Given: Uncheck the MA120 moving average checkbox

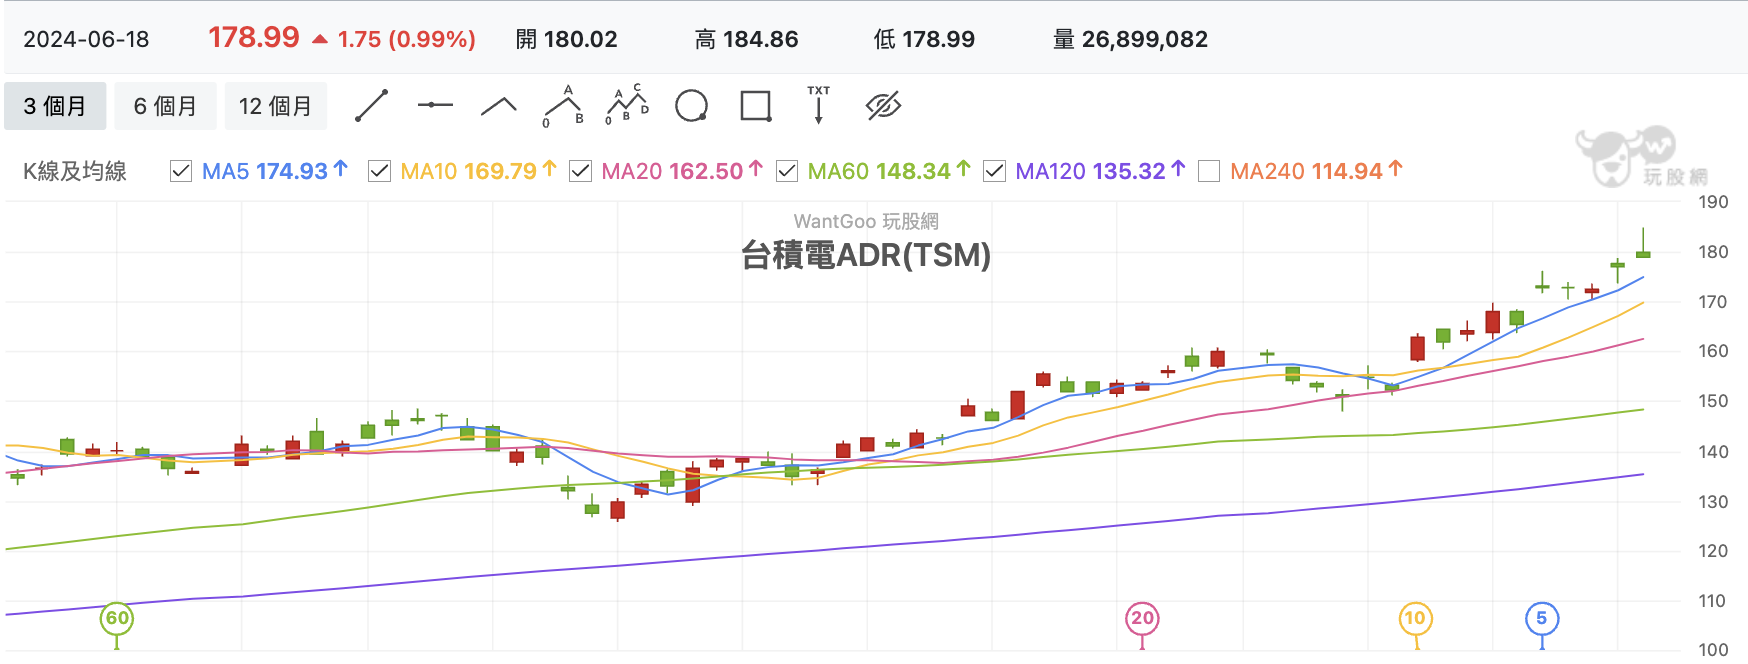Looking at the screenshot, I should pyautogui.click(x=994, y=171).
